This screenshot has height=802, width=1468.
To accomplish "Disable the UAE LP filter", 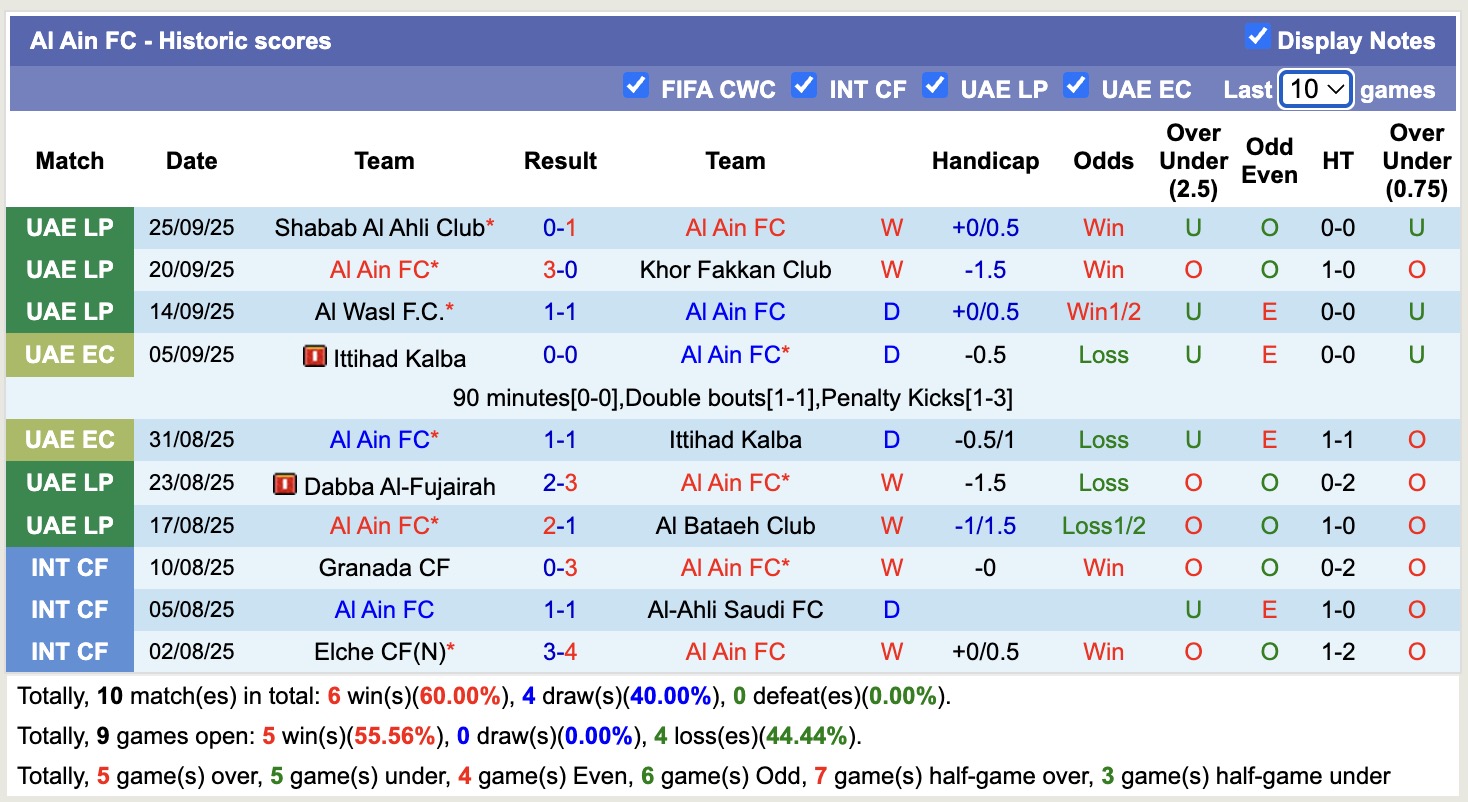I will [x=936, y=87].
